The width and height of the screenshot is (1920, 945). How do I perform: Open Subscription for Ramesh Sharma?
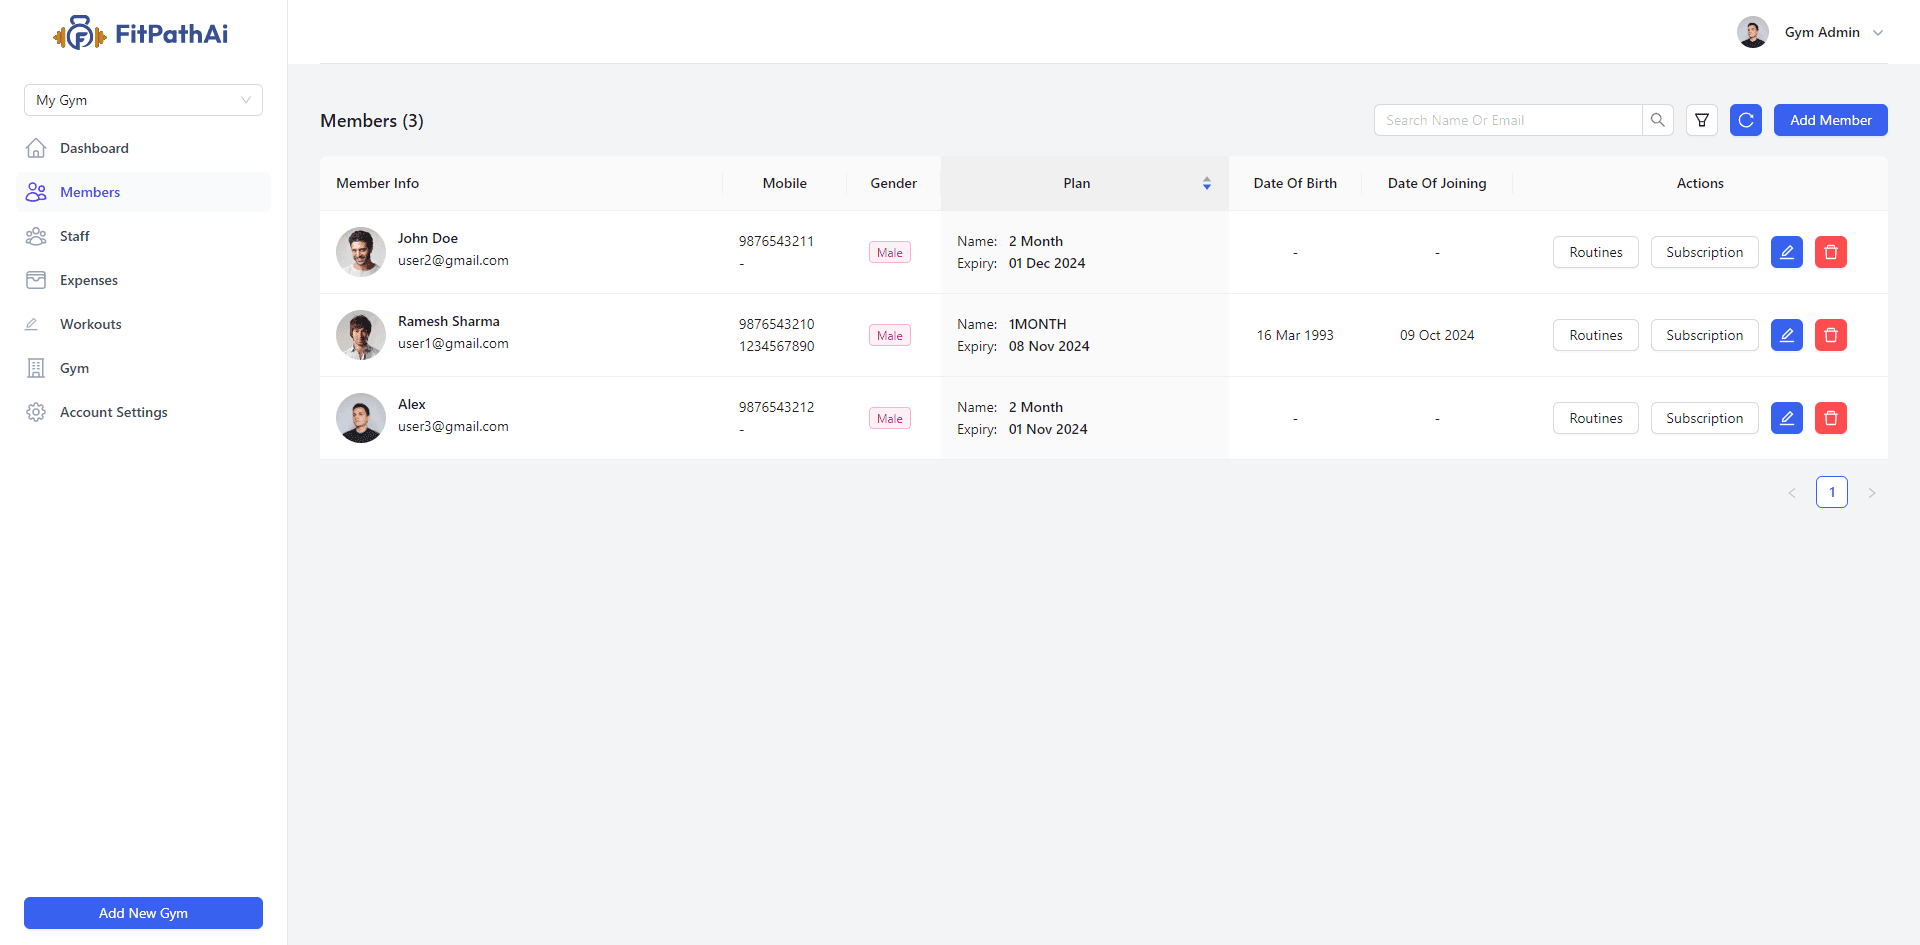pyautogui.click(x=1704, y=335)
